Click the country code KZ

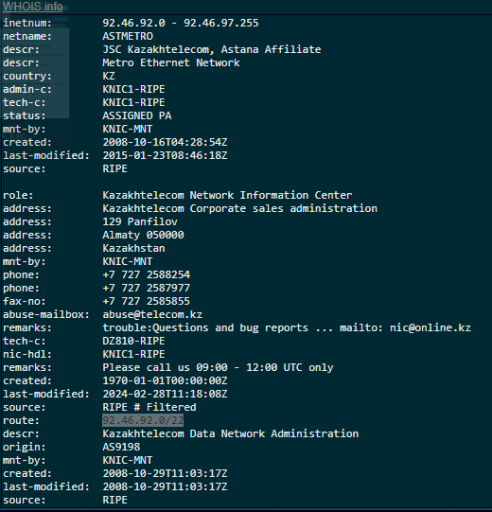pos(109,76)
